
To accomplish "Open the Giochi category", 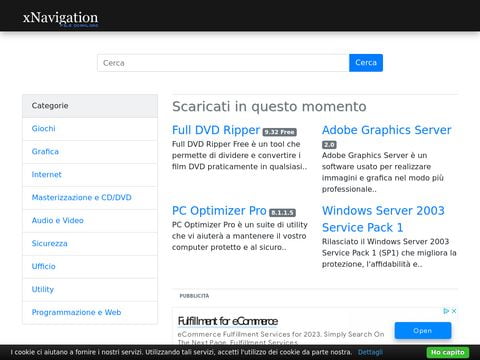I will (x=43, y=129).
